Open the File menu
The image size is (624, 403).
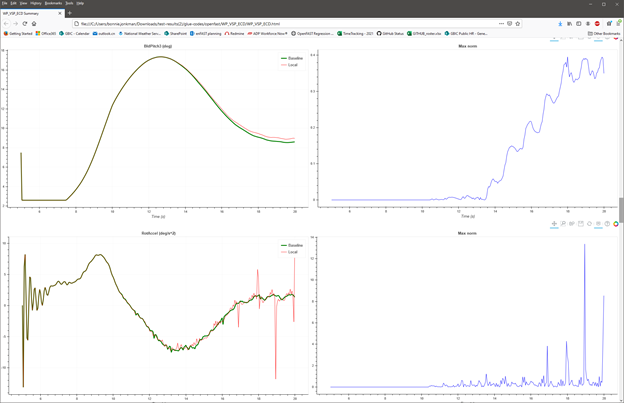point(5,3)
